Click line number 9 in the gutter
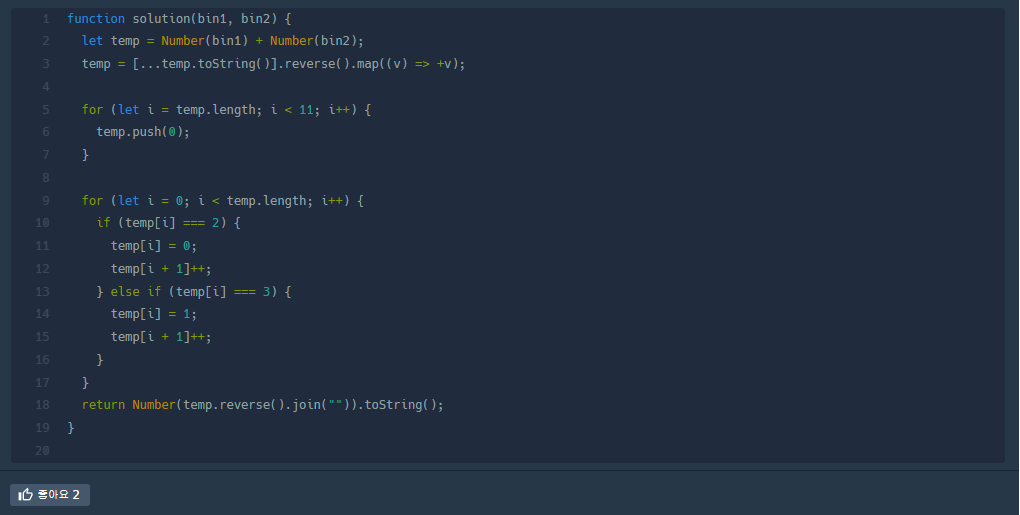Screen dimensions: 1020x515 (46, 201)
